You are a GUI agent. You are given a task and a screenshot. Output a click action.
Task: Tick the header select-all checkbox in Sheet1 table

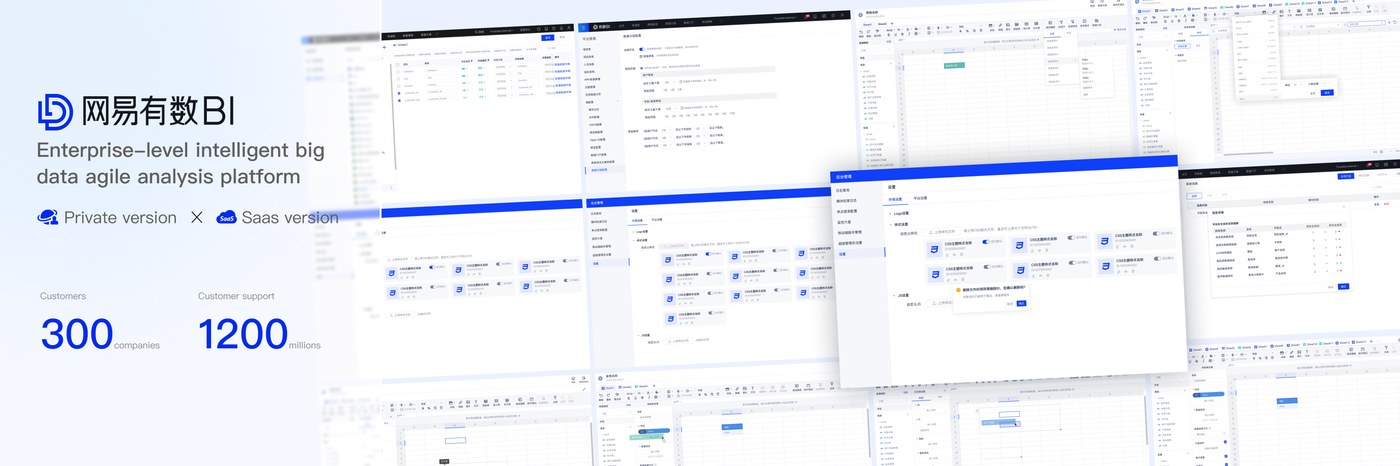point(398,64)
